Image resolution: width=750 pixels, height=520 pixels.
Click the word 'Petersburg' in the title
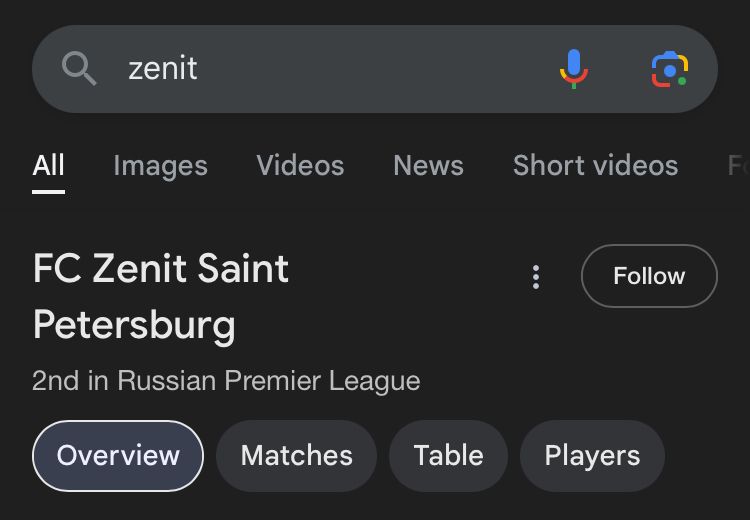[x=134, y=325]
